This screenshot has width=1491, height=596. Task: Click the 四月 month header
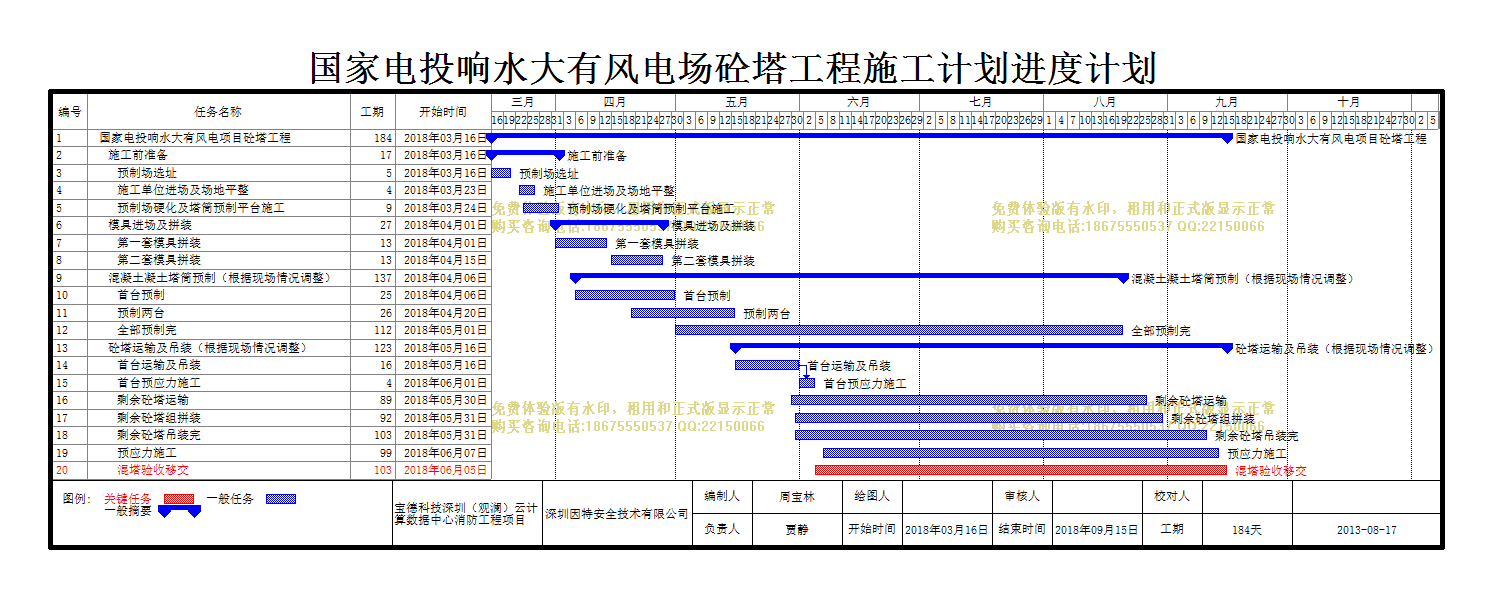615,102
